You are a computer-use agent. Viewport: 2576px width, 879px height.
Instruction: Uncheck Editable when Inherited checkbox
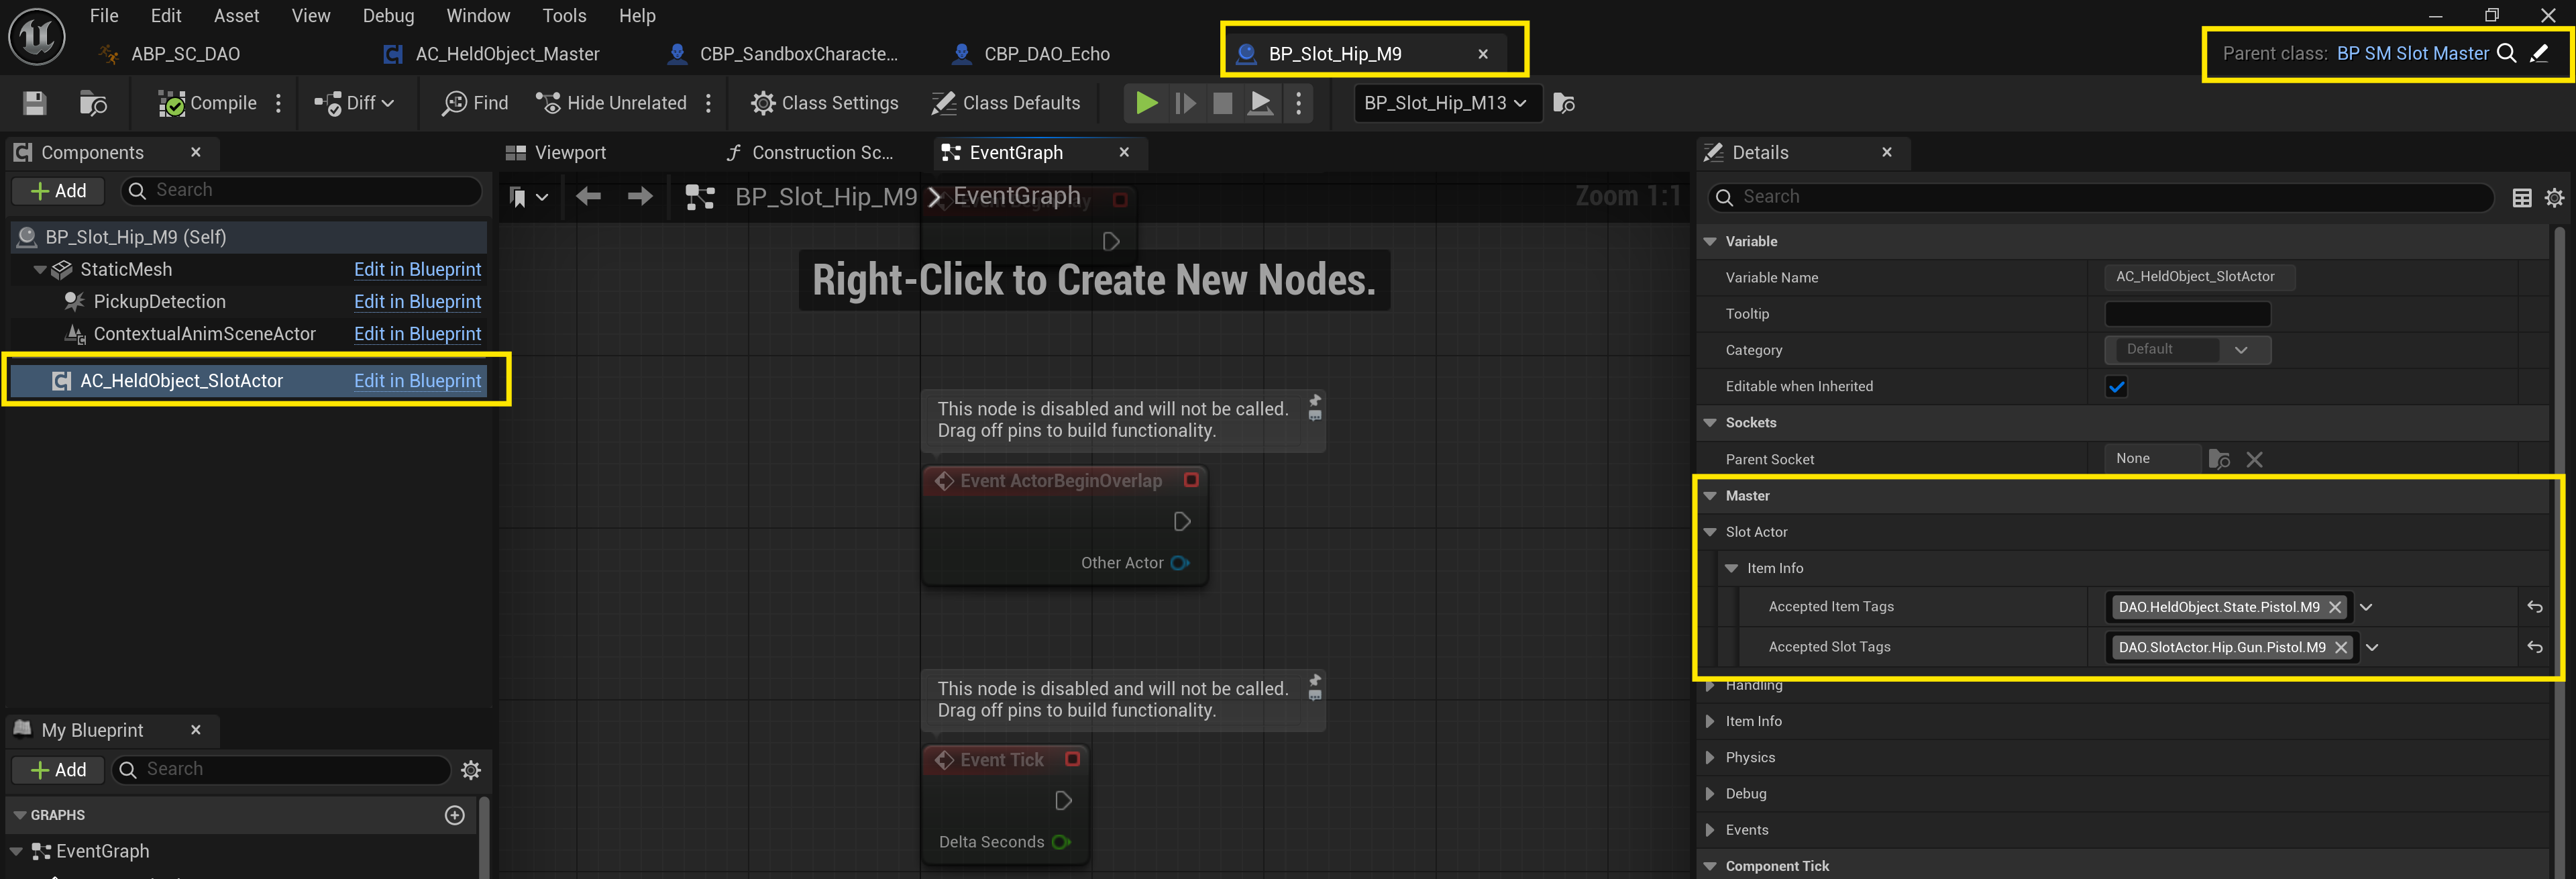pos(2116,387)
